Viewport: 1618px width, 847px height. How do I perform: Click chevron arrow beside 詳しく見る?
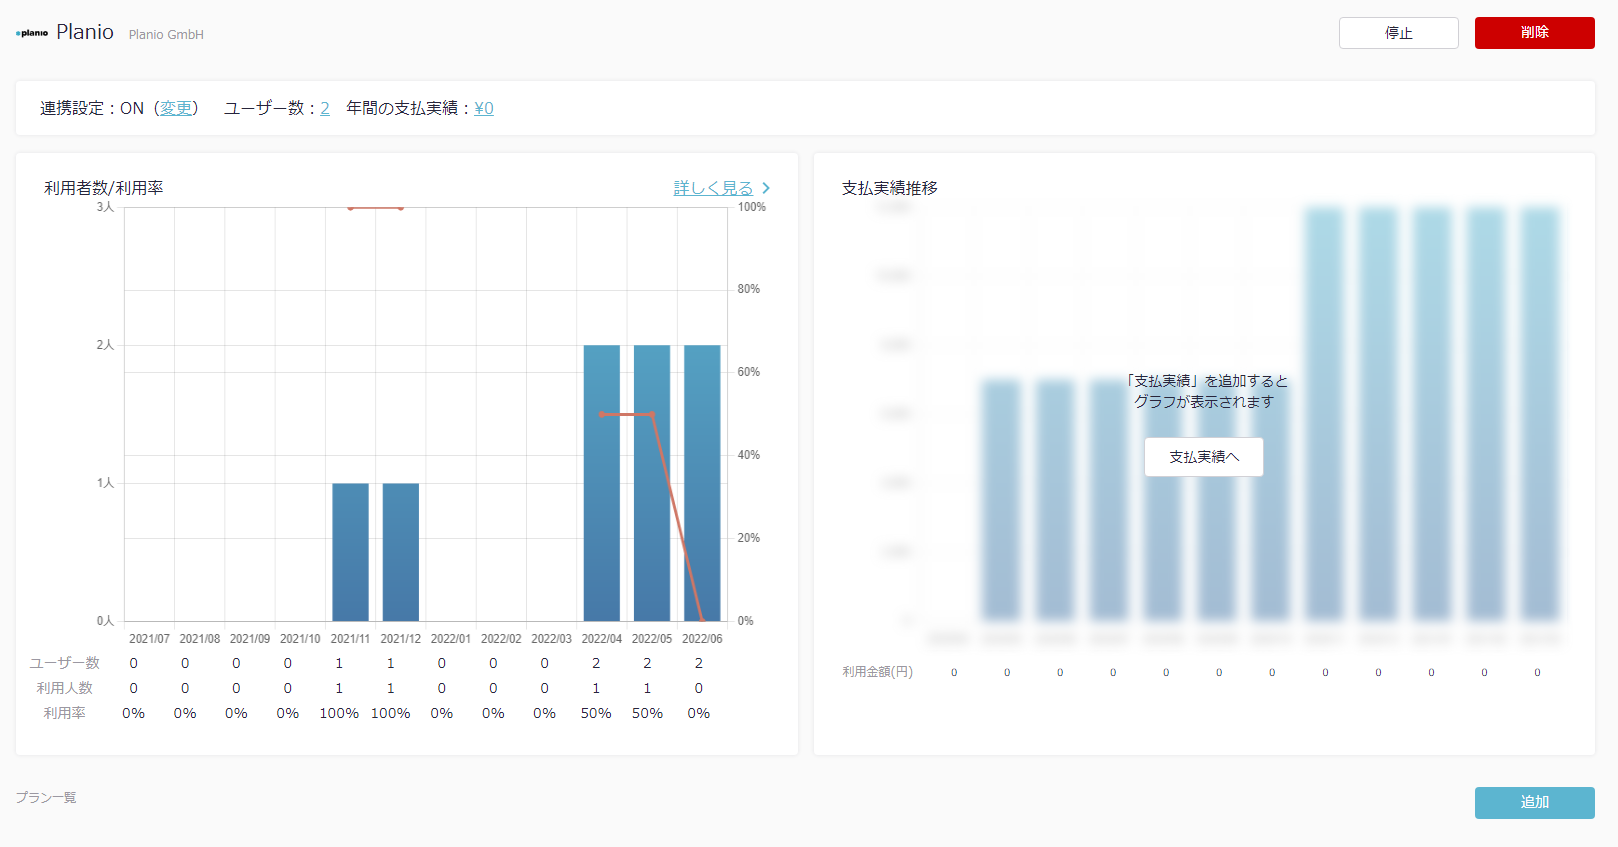click(766, 188)
